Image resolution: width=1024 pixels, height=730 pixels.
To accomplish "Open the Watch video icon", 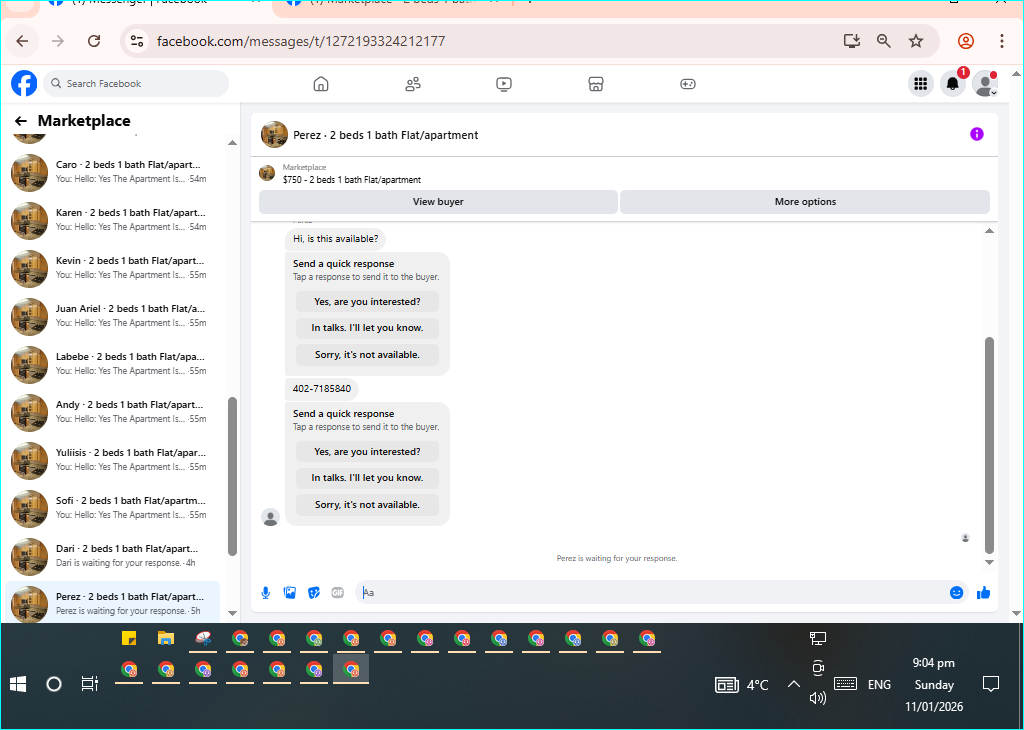I will (x=504, y=84).
